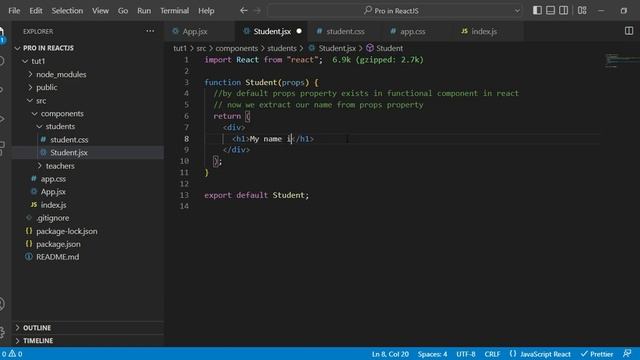Open .gitignore file in explorer
Viewport: 640px width, 360px height.
point(88,218)
